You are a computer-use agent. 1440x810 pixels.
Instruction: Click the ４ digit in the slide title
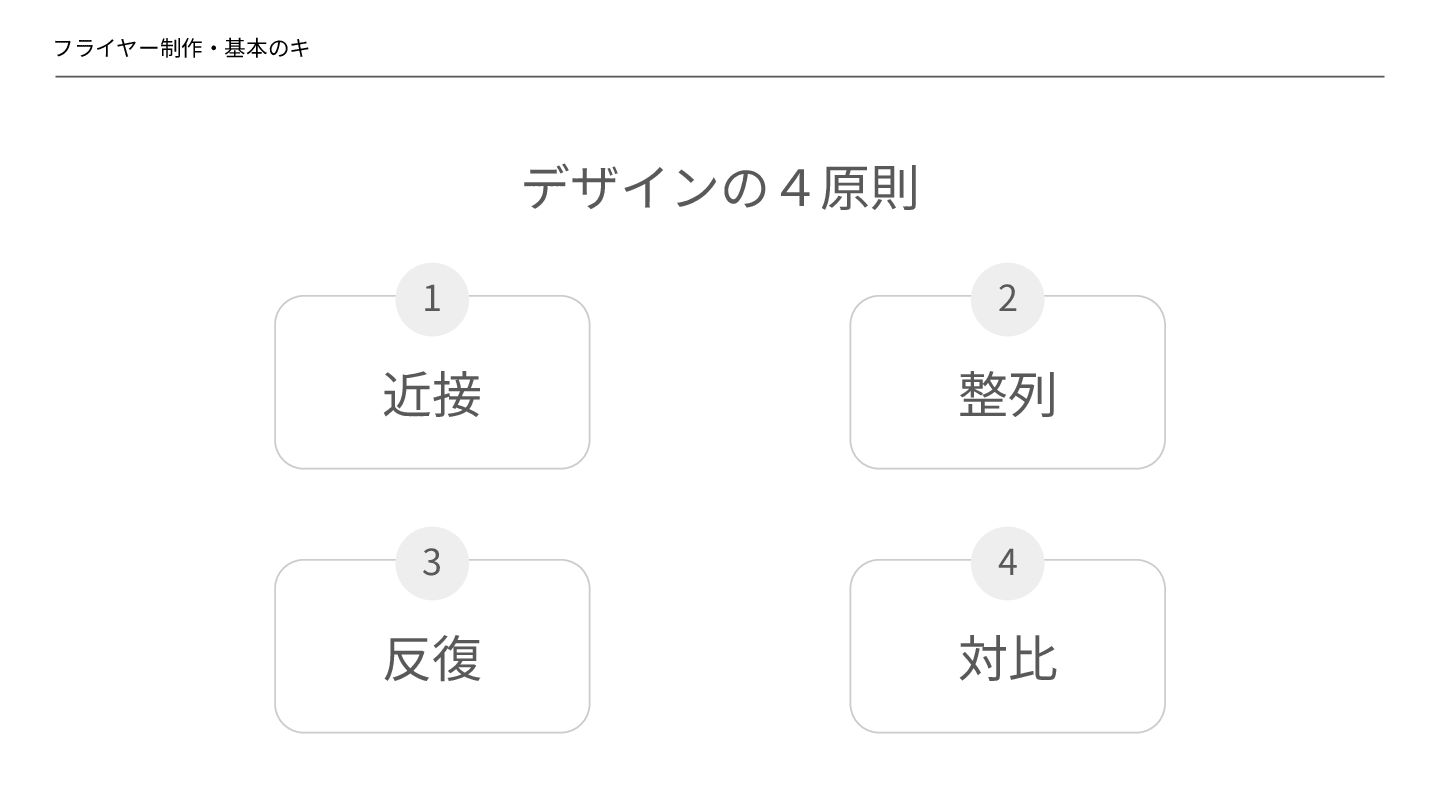pos(793,188)
